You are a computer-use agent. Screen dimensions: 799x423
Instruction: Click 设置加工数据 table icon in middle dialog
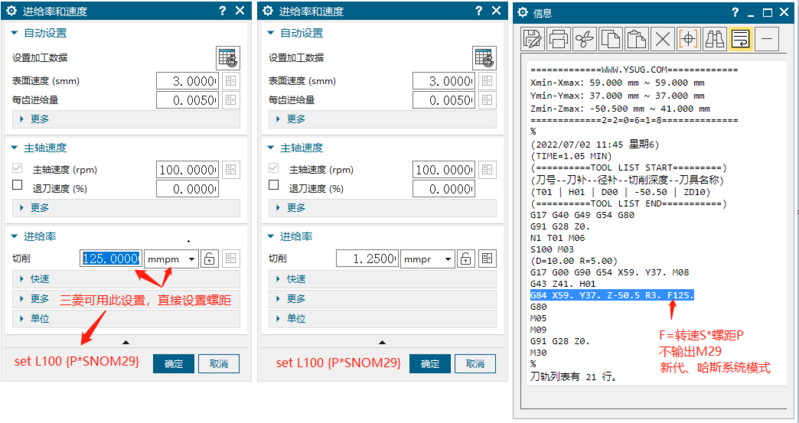point(484,58)
